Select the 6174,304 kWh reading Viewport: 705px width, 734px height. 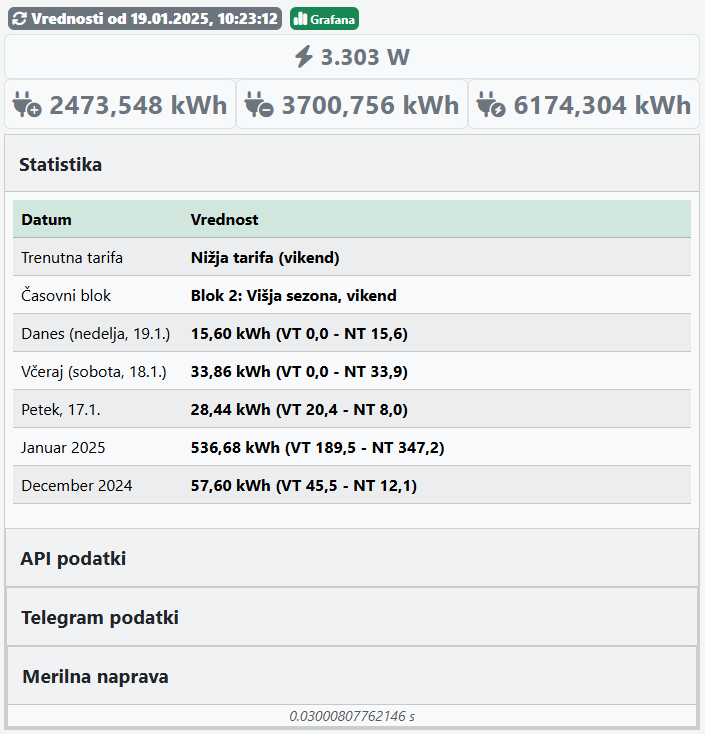click(602, 104)
